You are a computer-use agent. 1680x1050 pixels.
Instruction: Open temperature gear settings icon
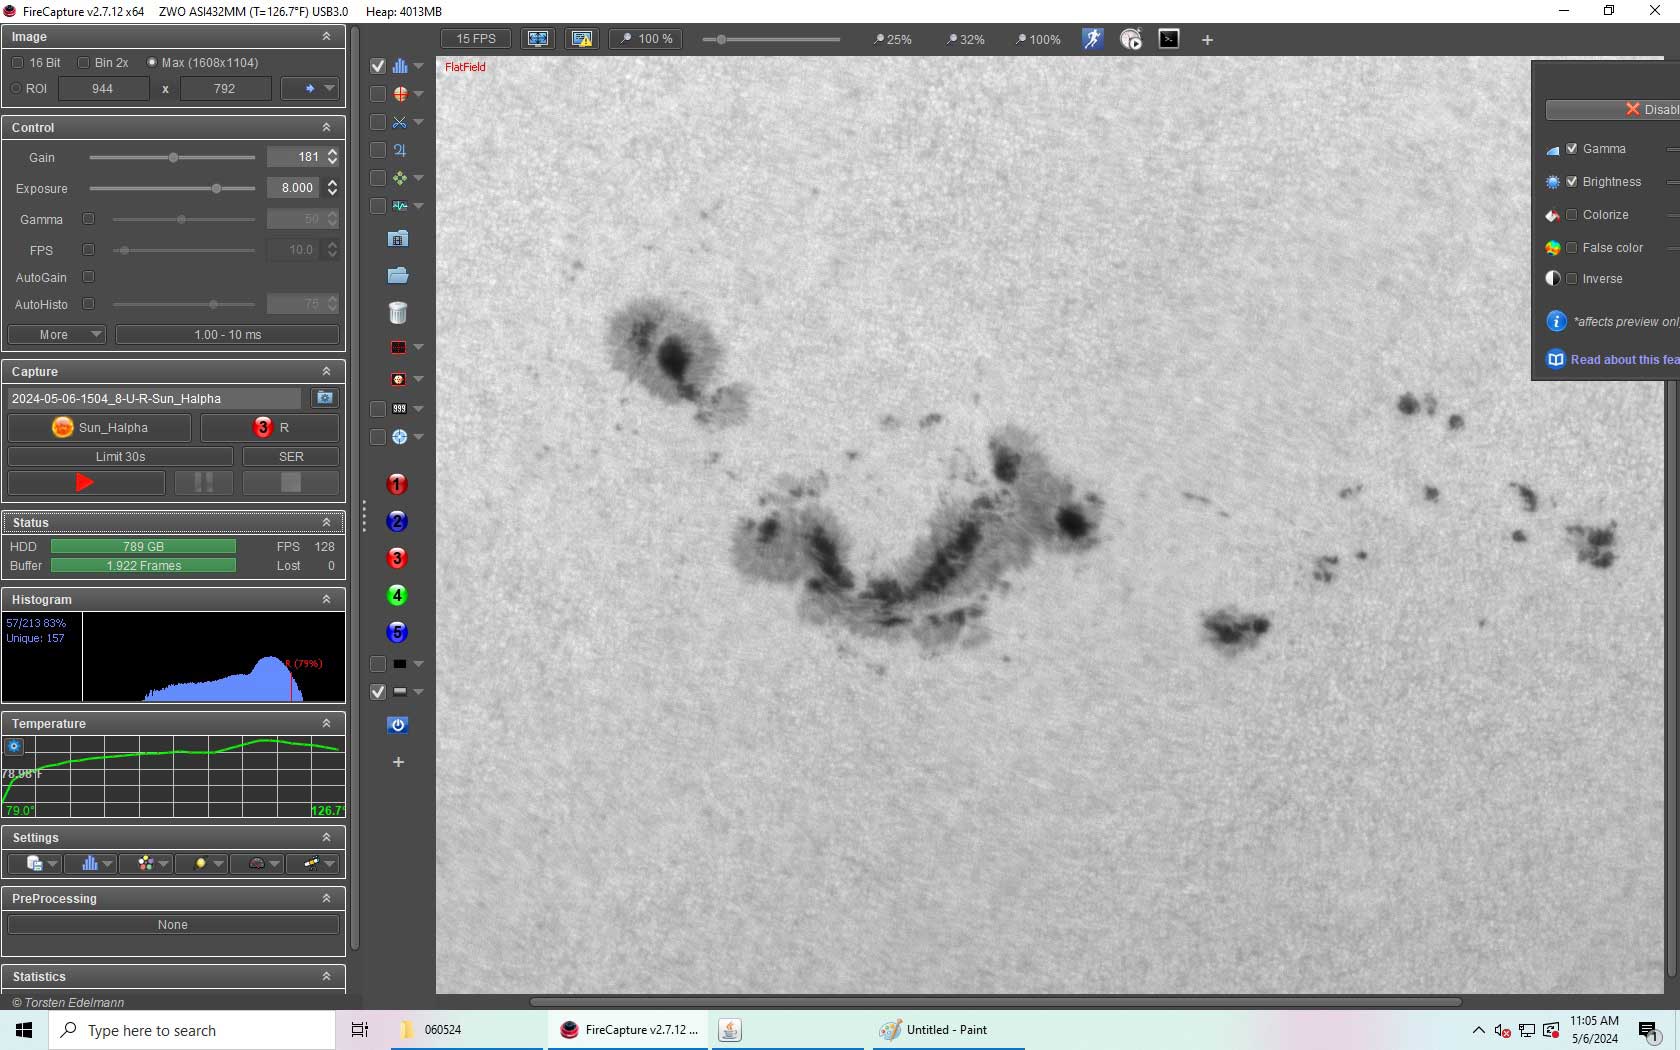pos(14,746)
